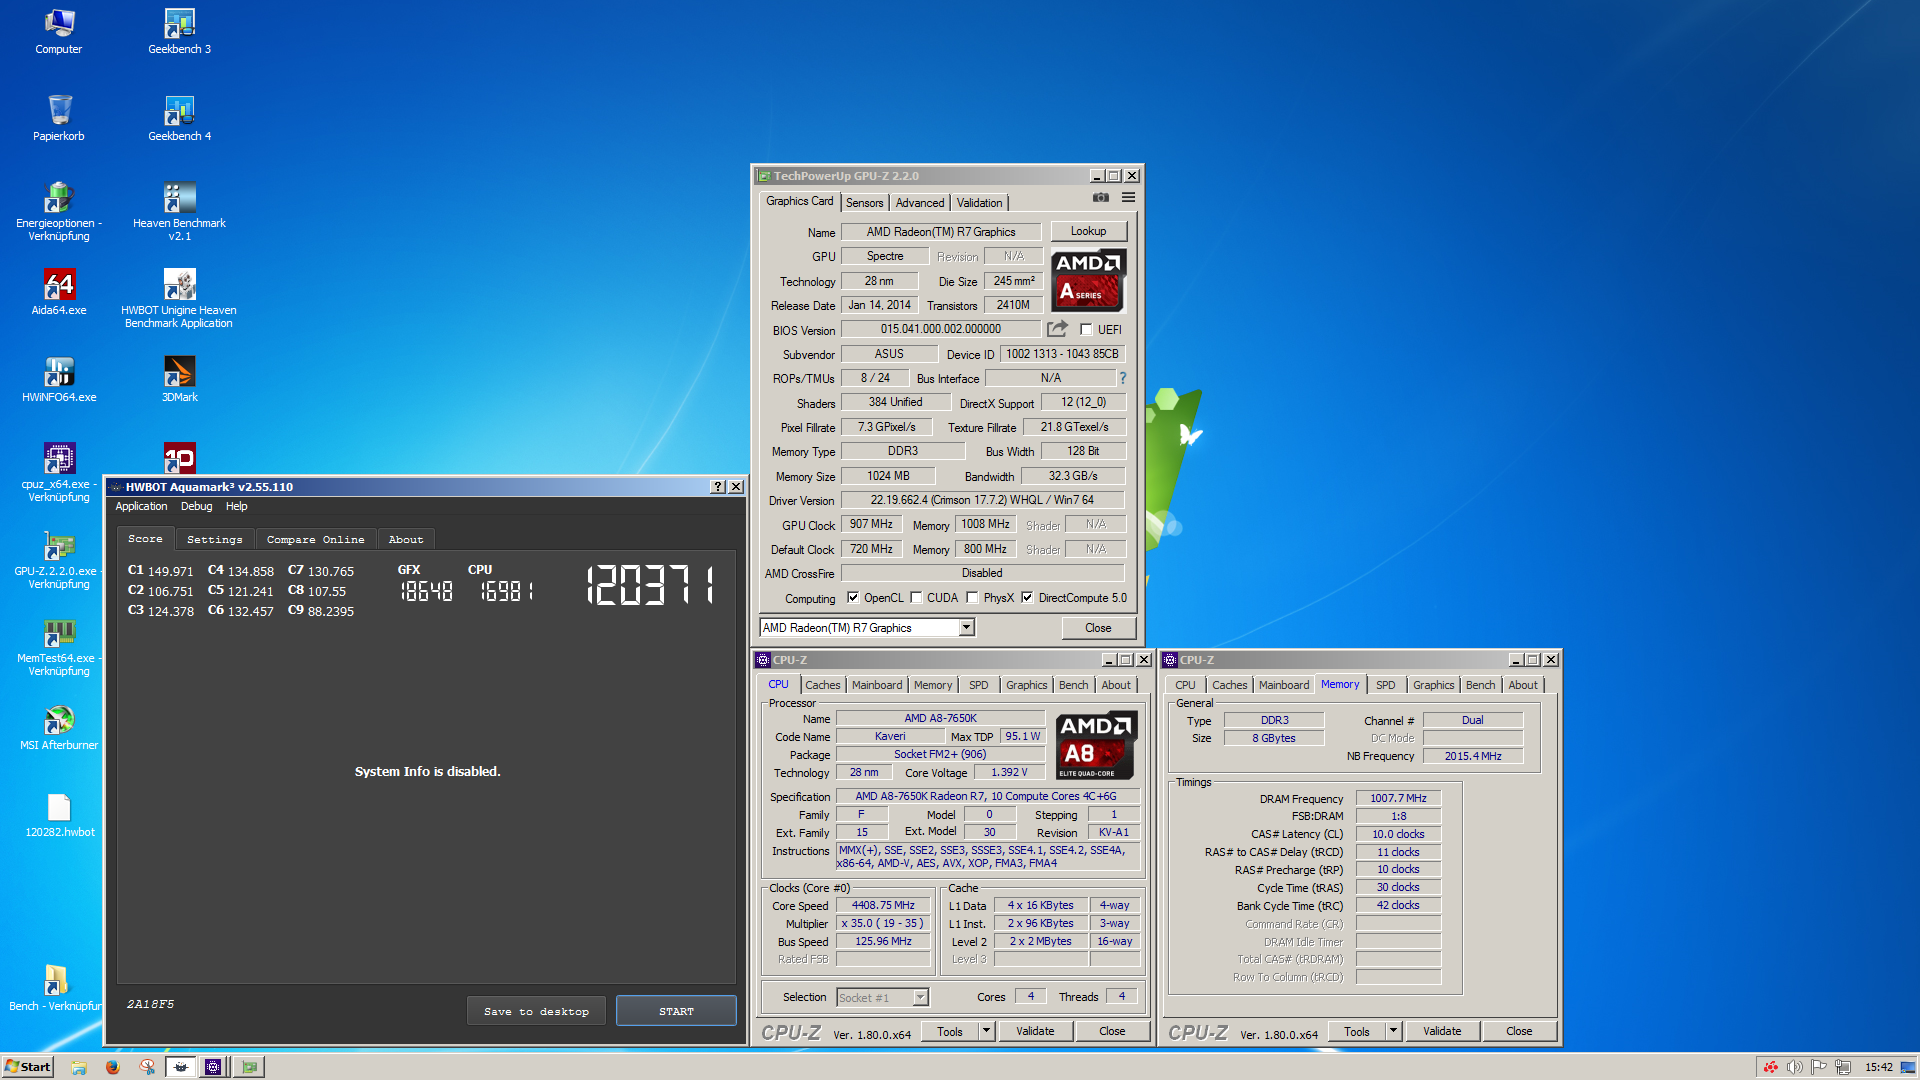Click the Aquamark help question mark button
1920x1080 pixels.
click(717, 486)
